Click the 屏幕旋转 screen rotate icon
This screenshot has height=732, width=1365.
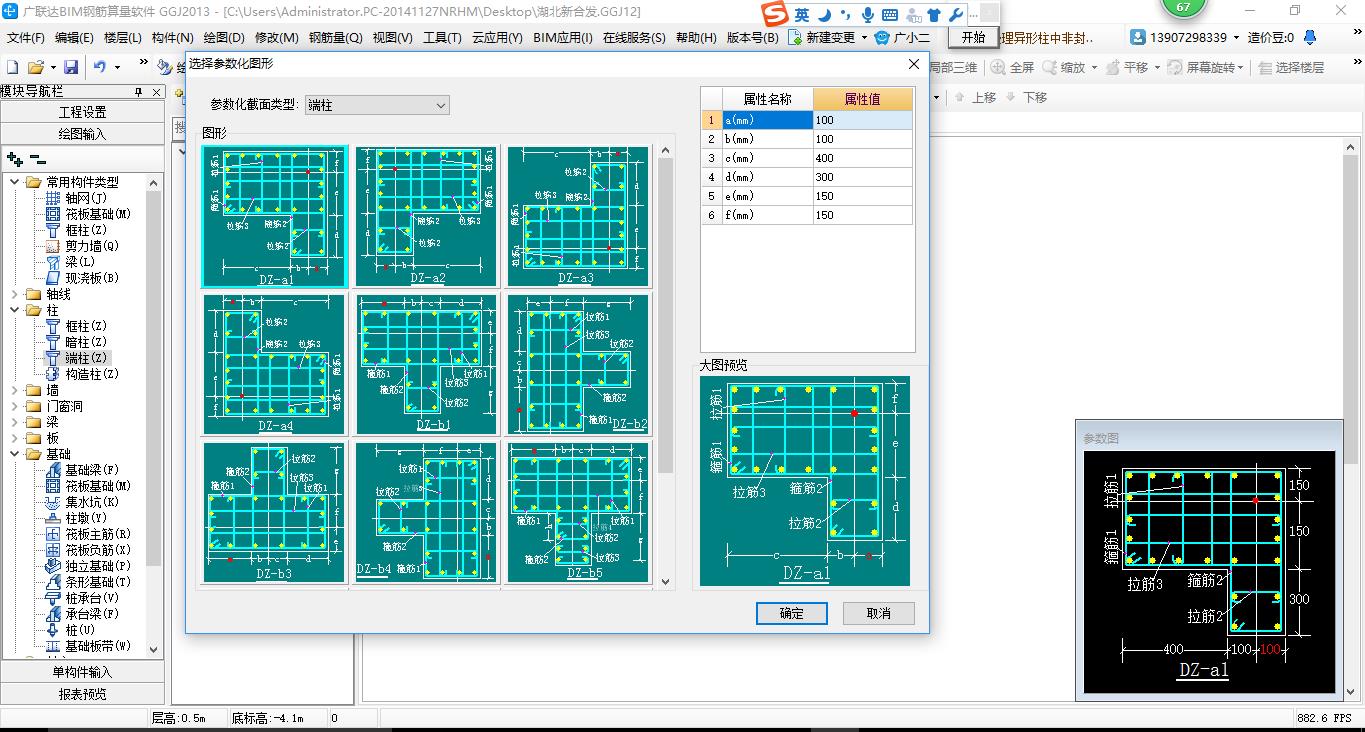click(1202, 67)
